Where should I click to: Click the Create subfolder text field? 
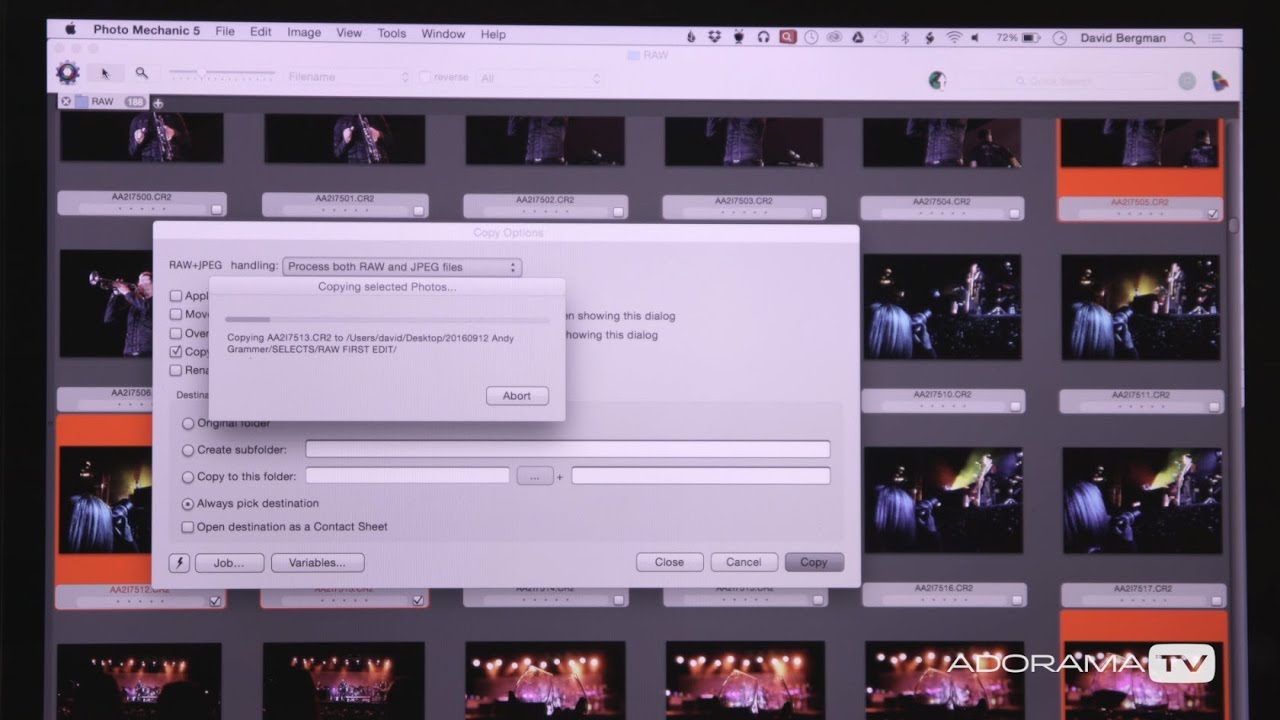(x=567, y=450)
